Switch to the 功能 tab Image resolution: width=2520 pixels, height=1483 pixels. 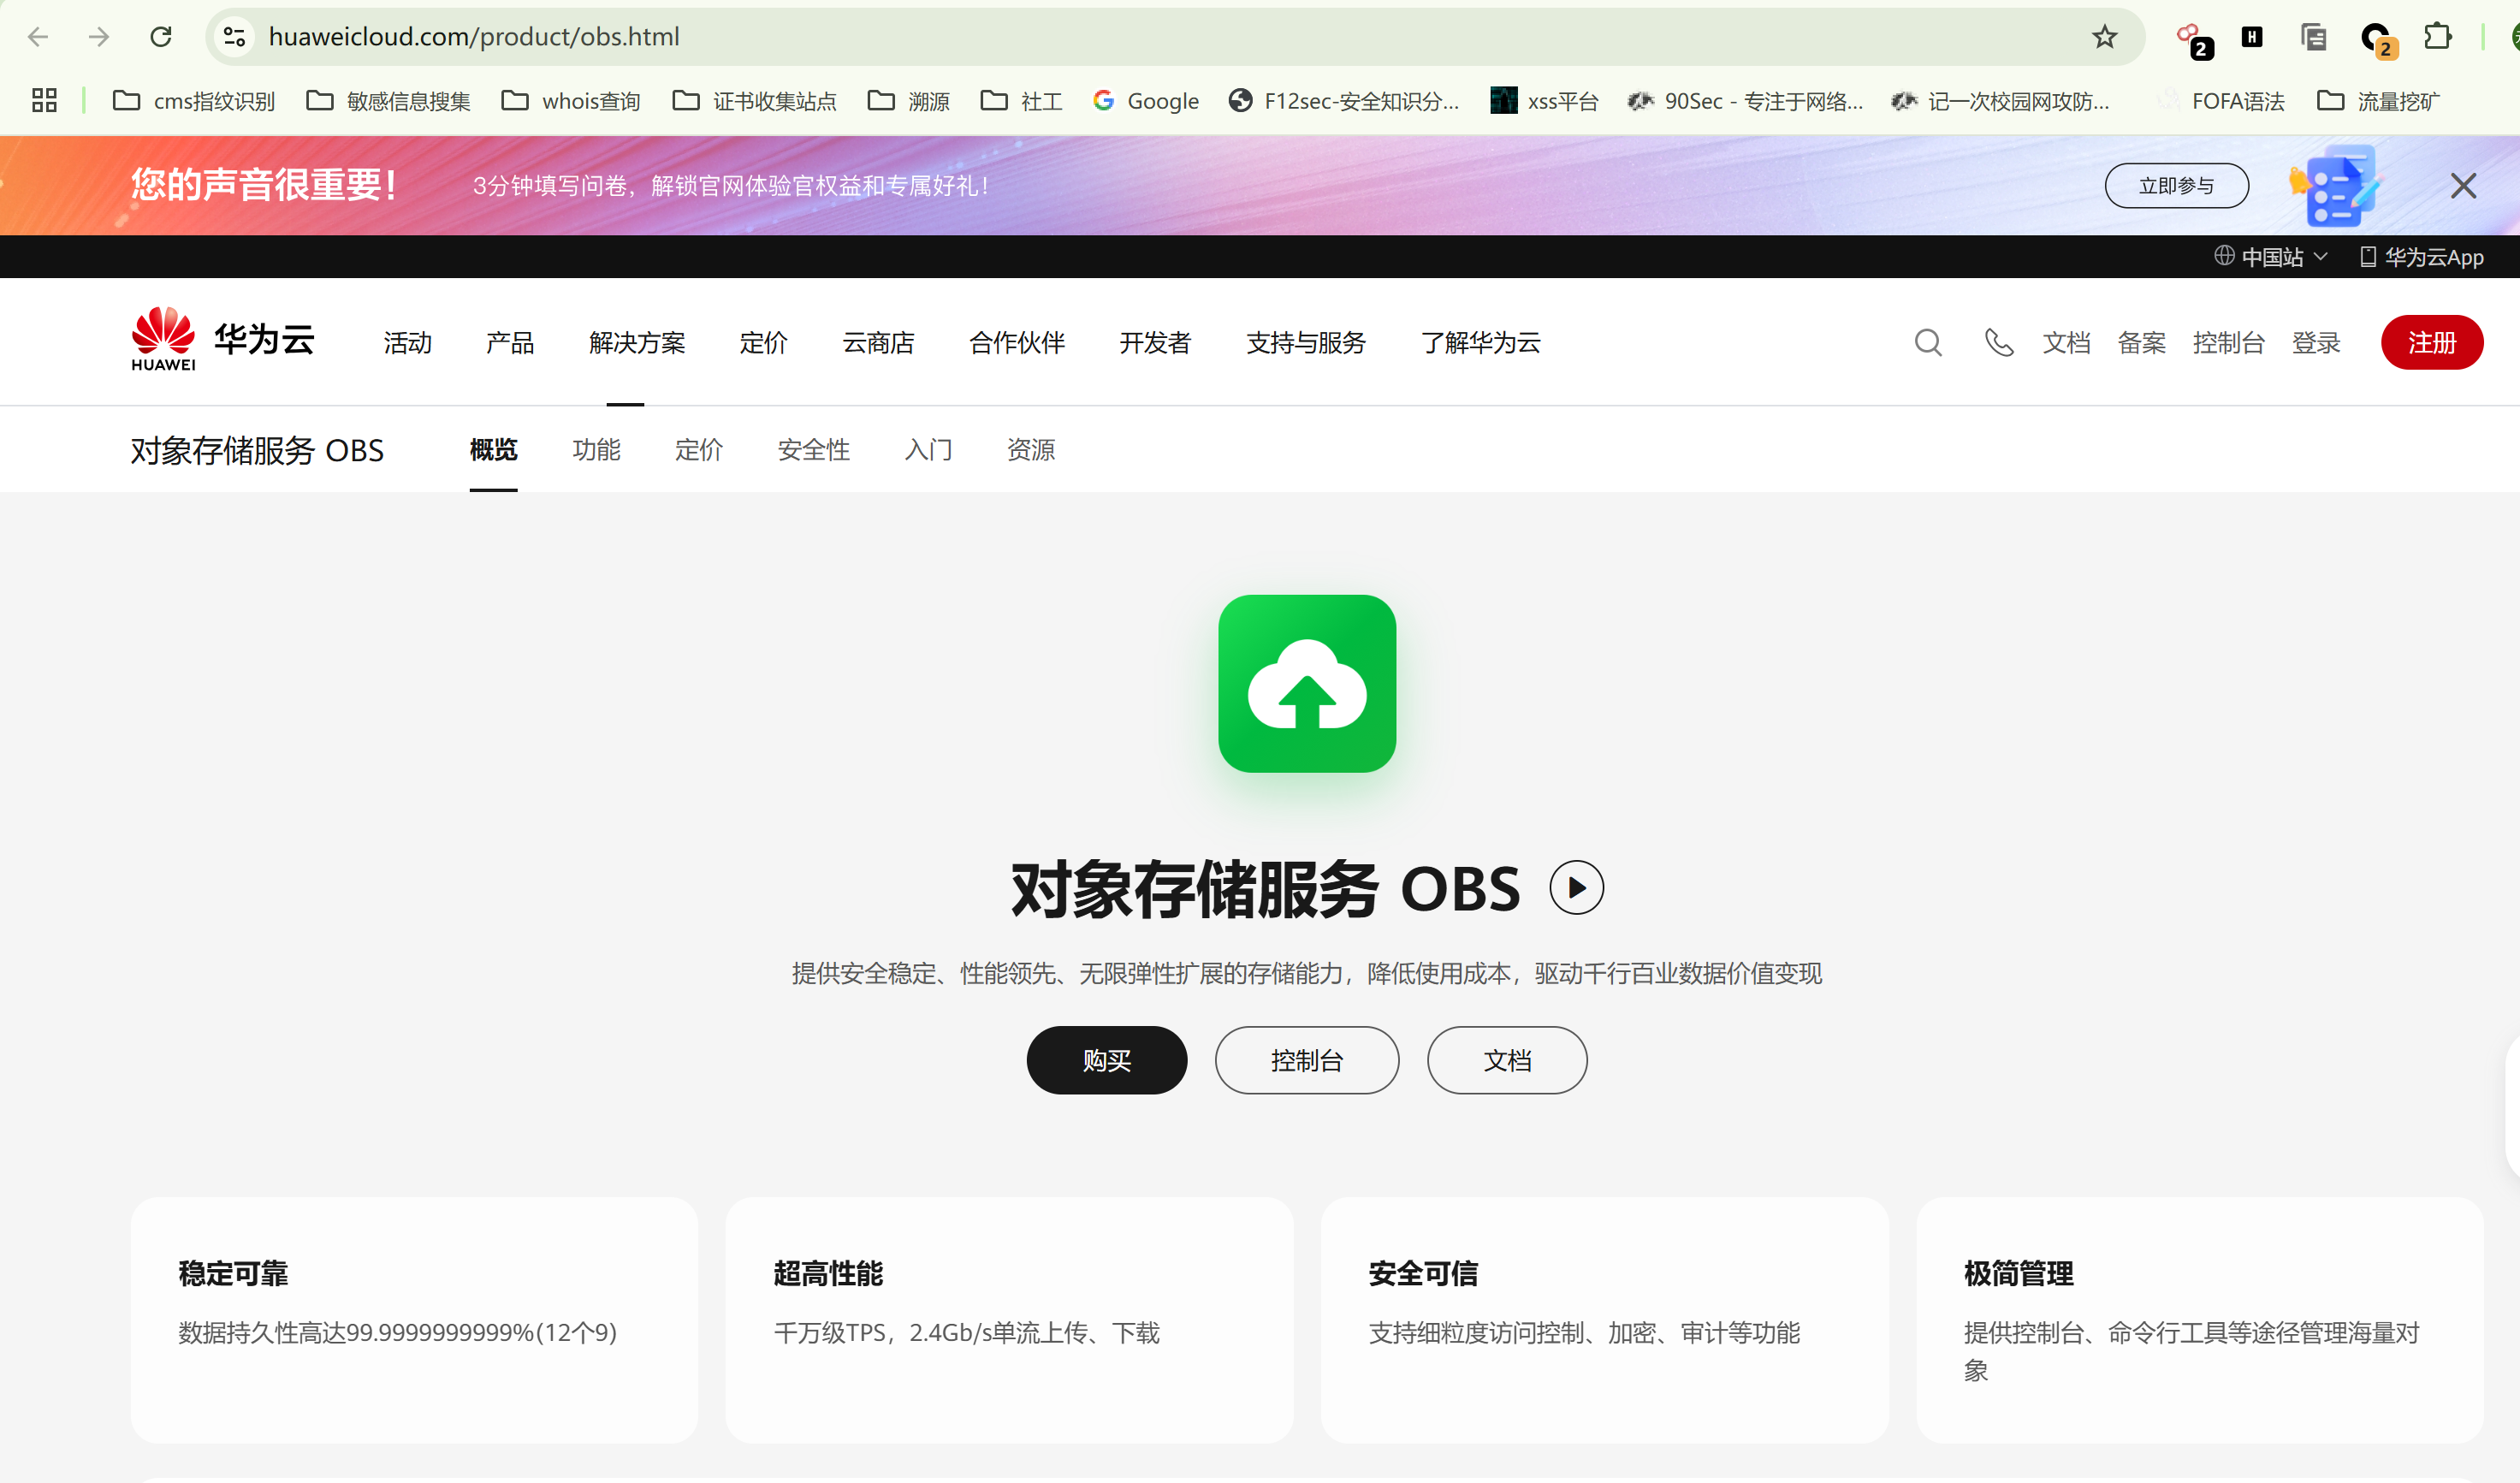point(596,450)
